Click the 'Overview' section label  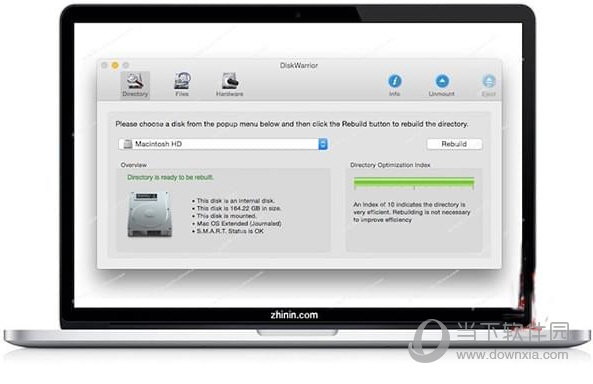pyautogui.click(x=134, y=165)
